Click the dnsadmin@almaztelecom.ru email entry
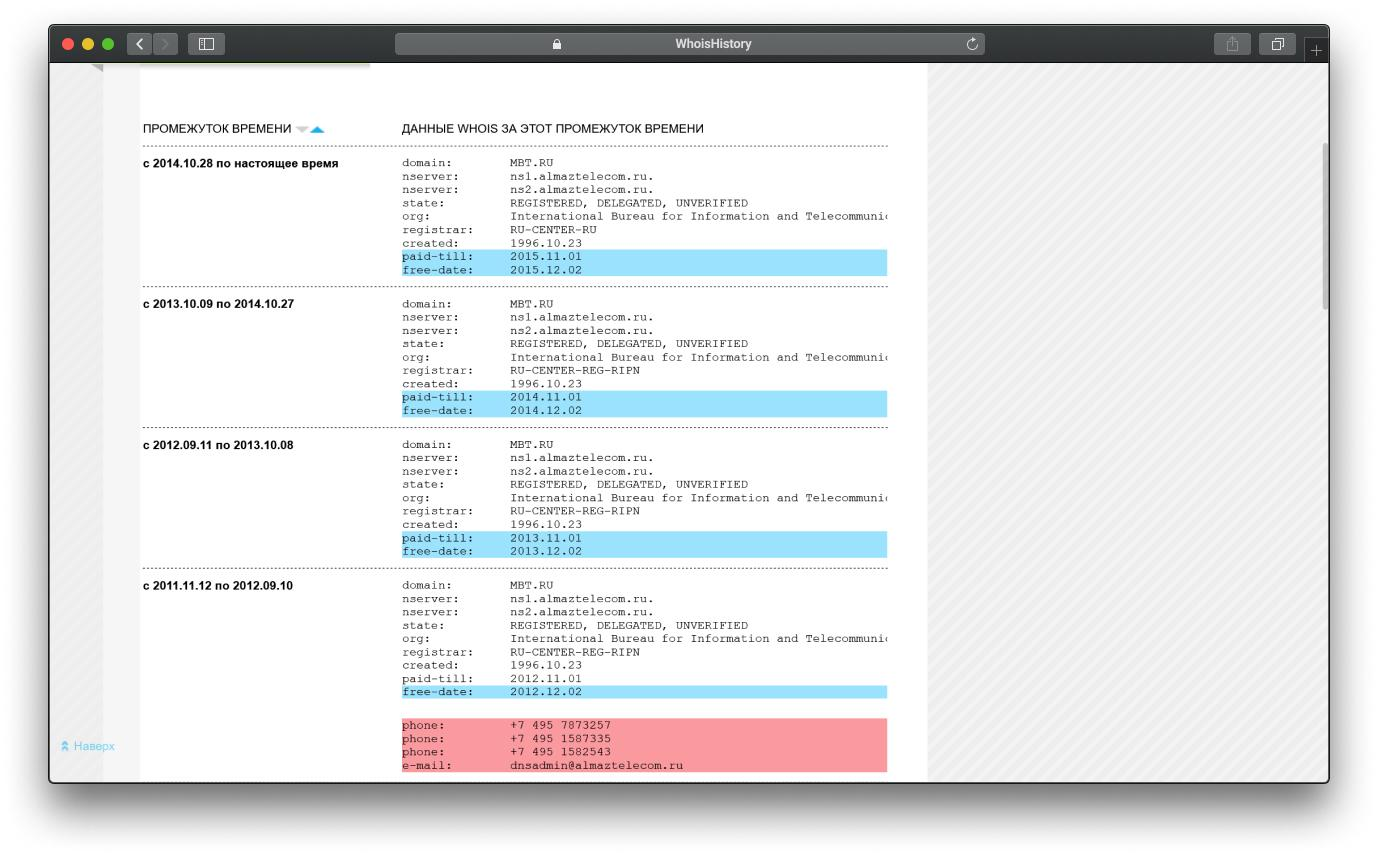 point(596,765)
